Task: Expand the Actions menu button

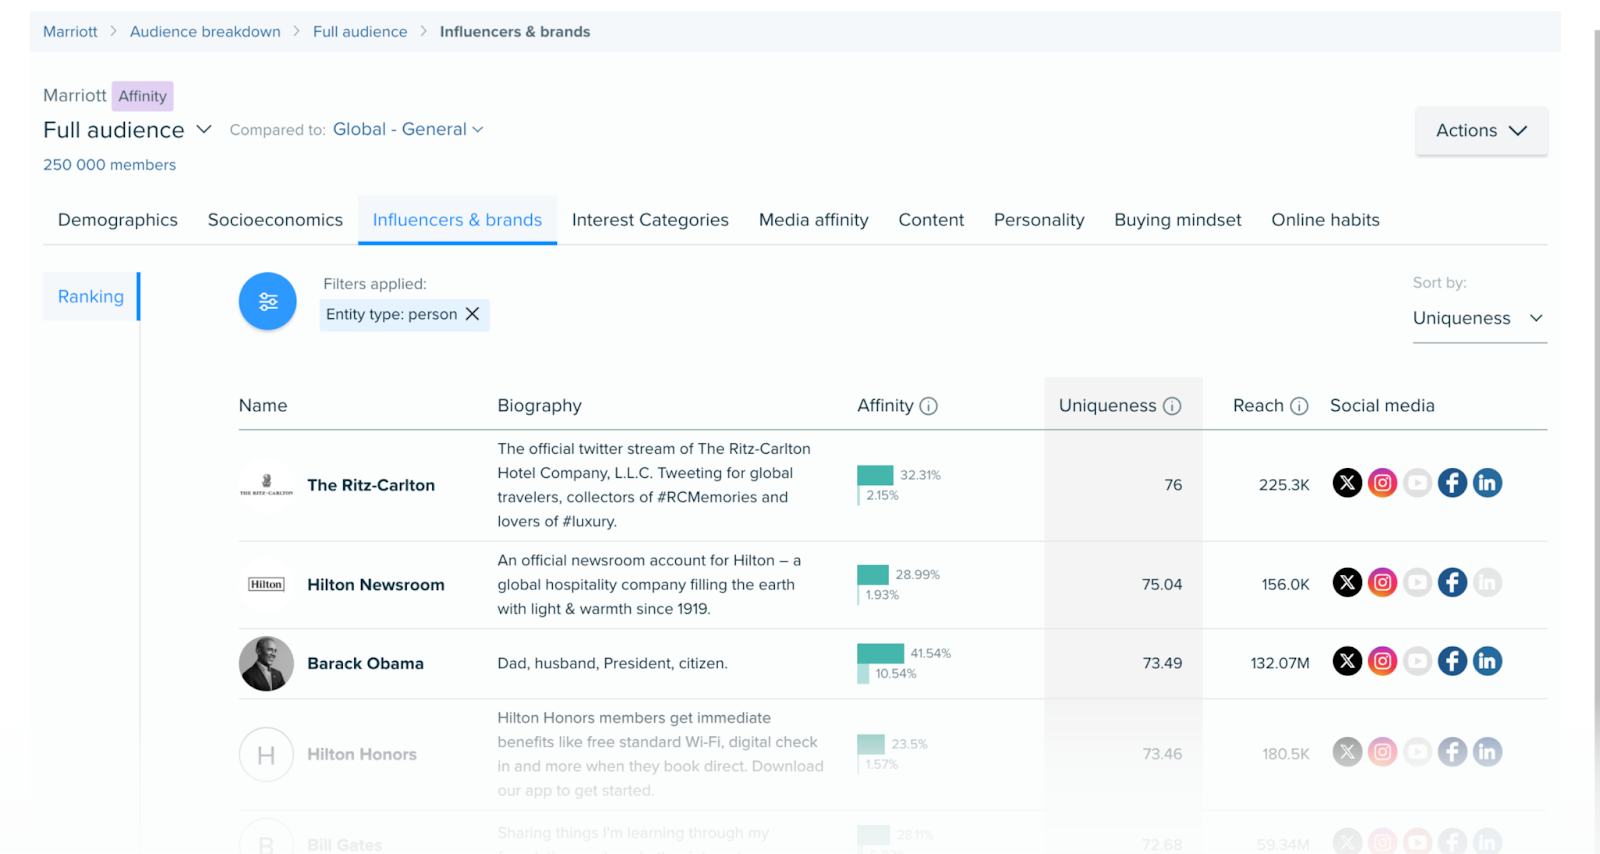Action: tap(1481, 131)
